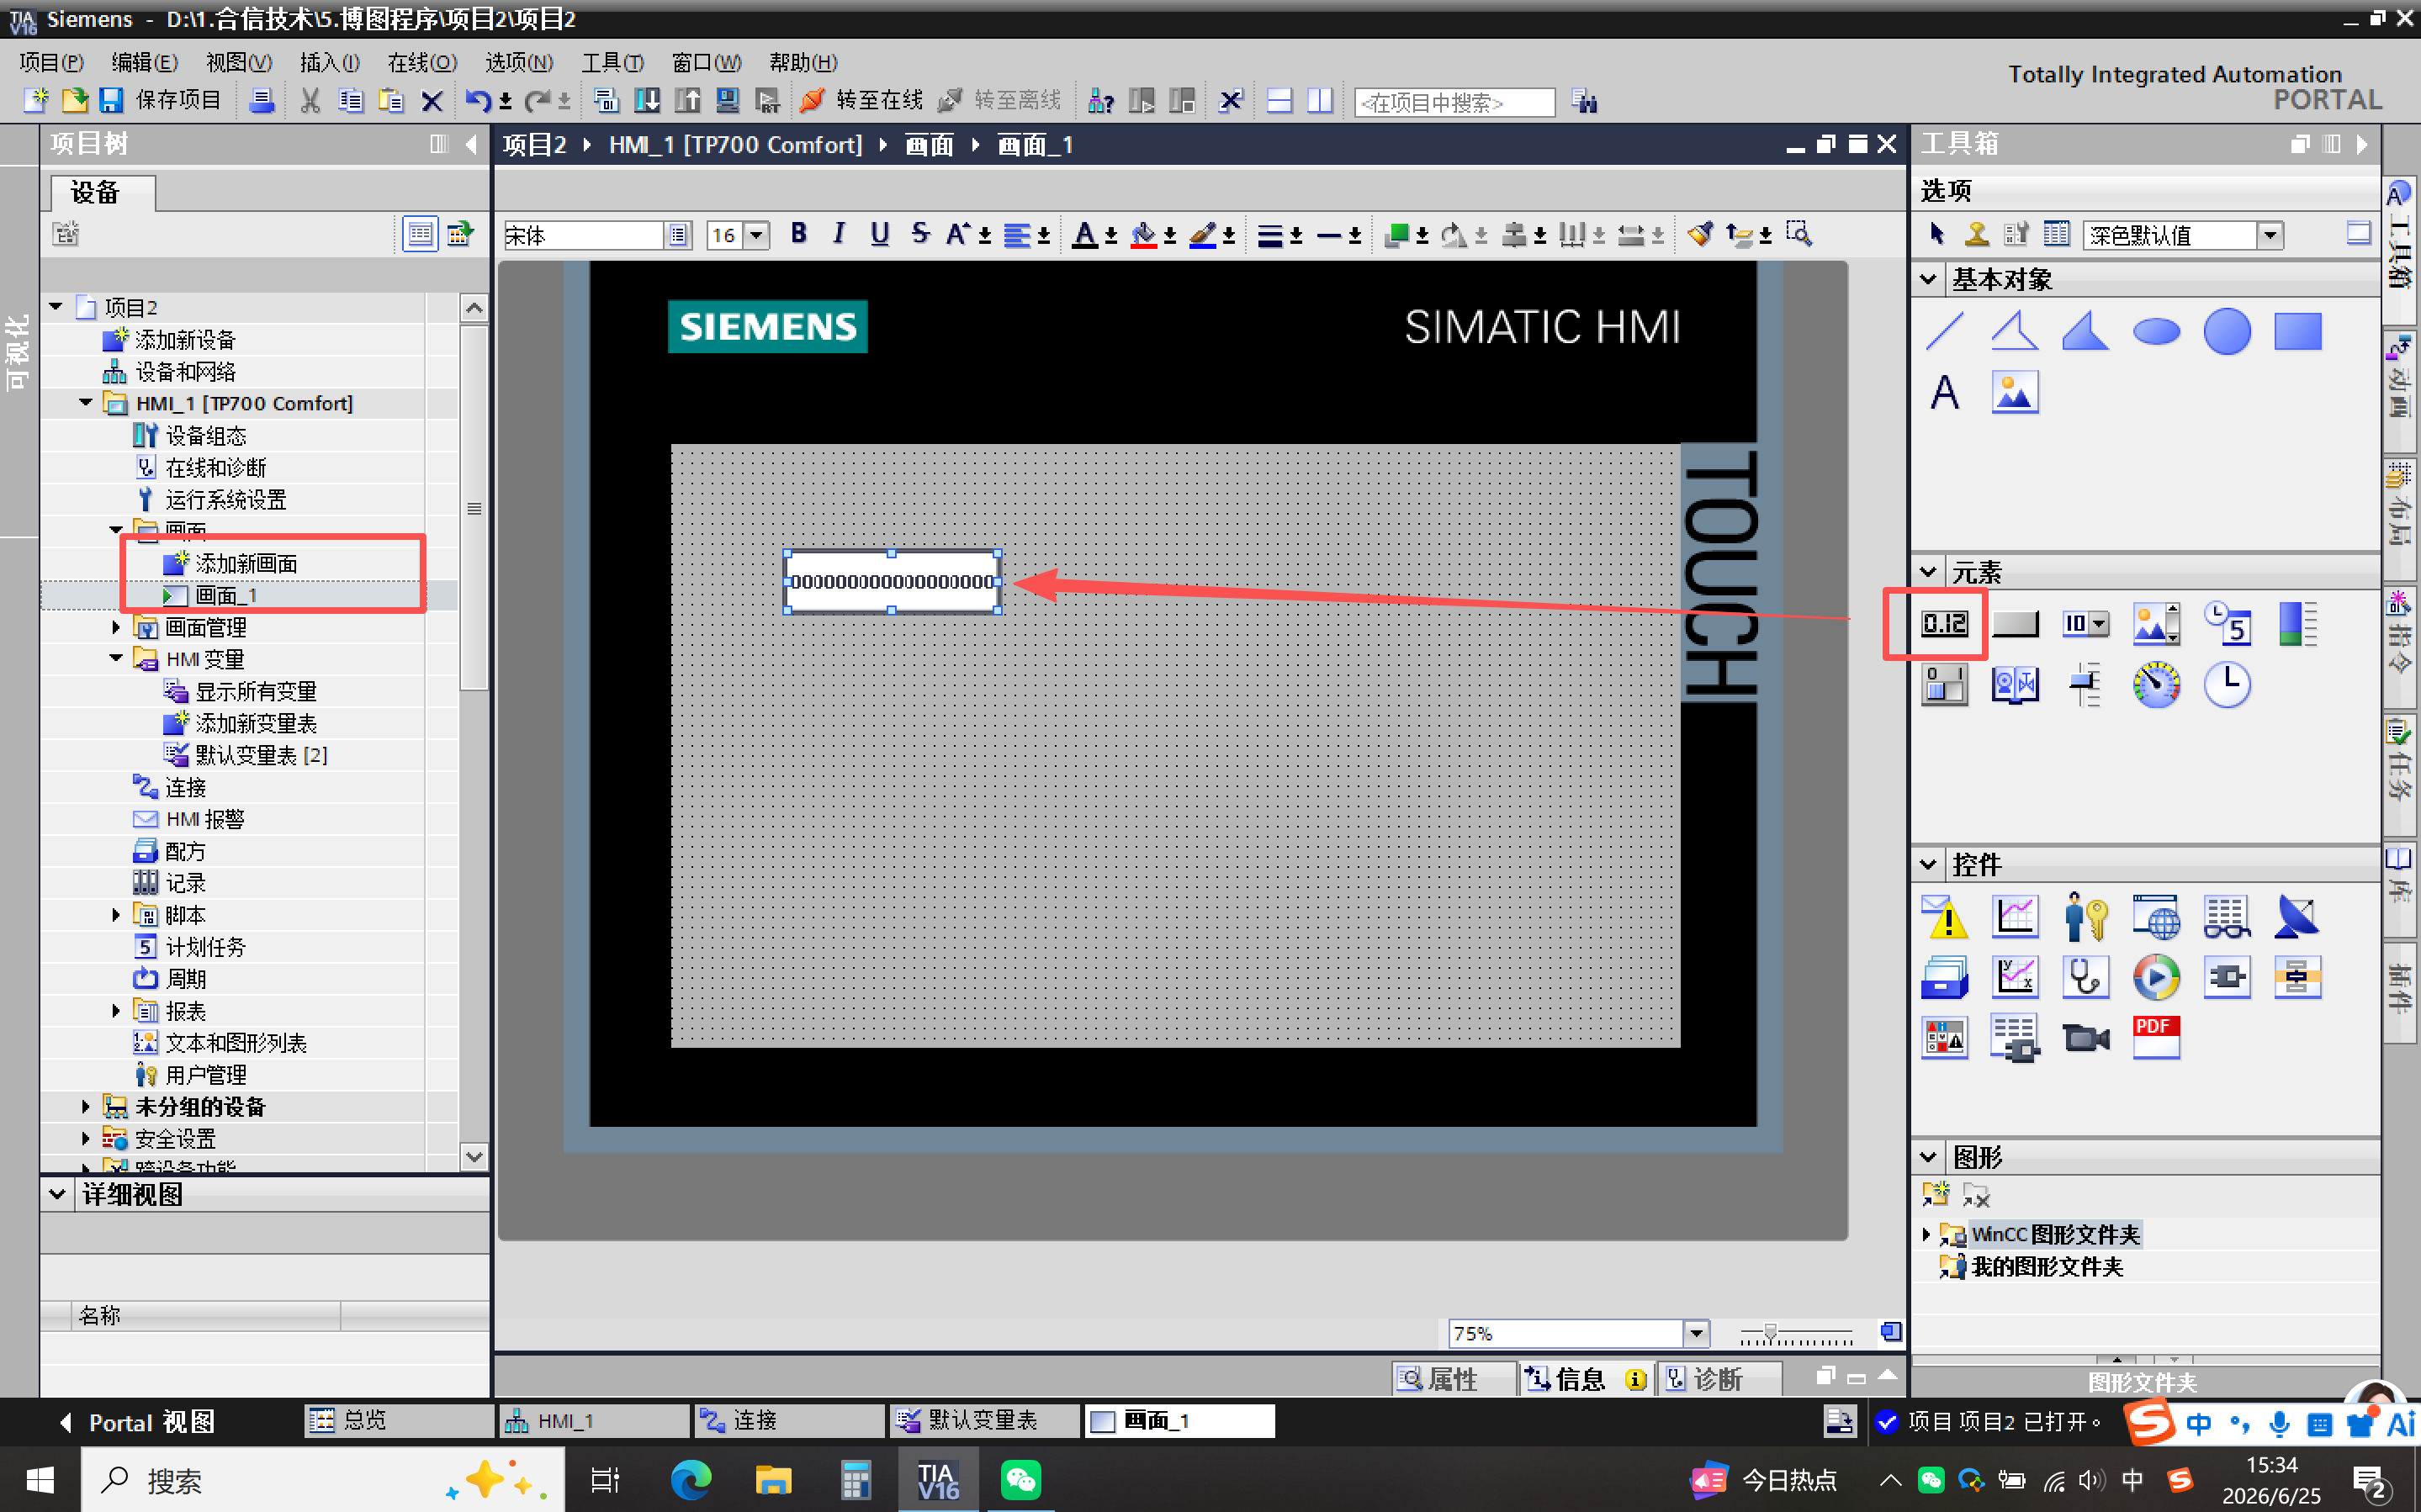Viewport: 2421px width, 1512px height.
Task: Collapse the 基本对象 toolbox section
Action: 1928,279
